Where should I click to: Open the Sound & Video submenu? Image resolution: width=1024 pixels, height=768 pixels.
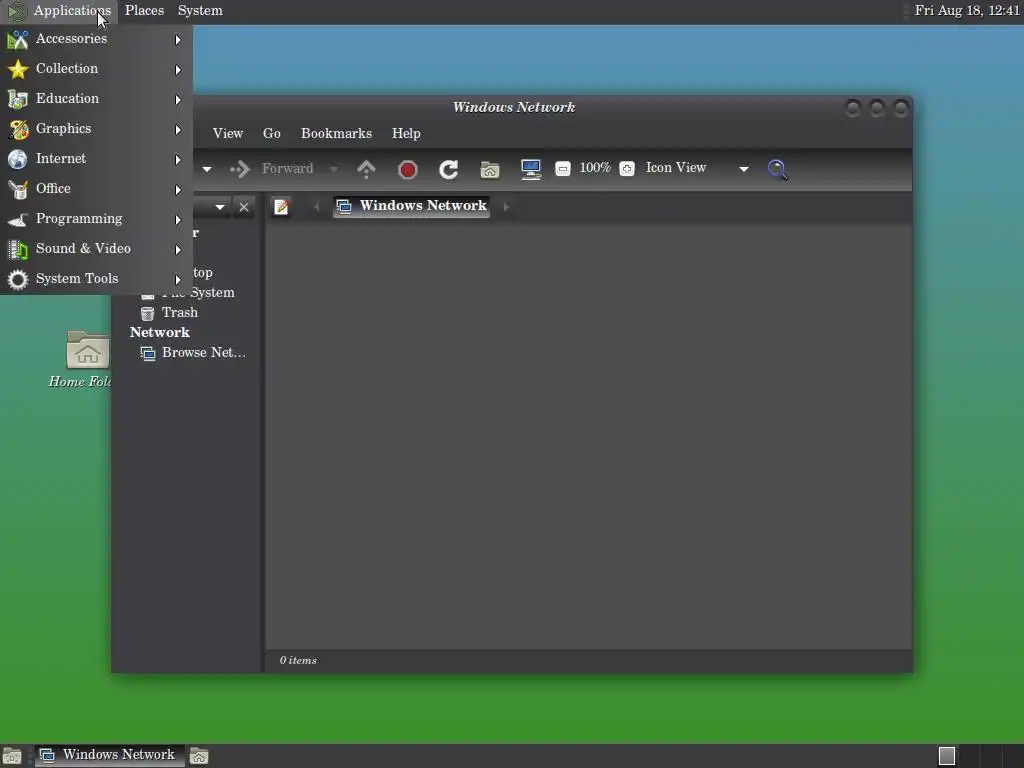coord(96,249)
